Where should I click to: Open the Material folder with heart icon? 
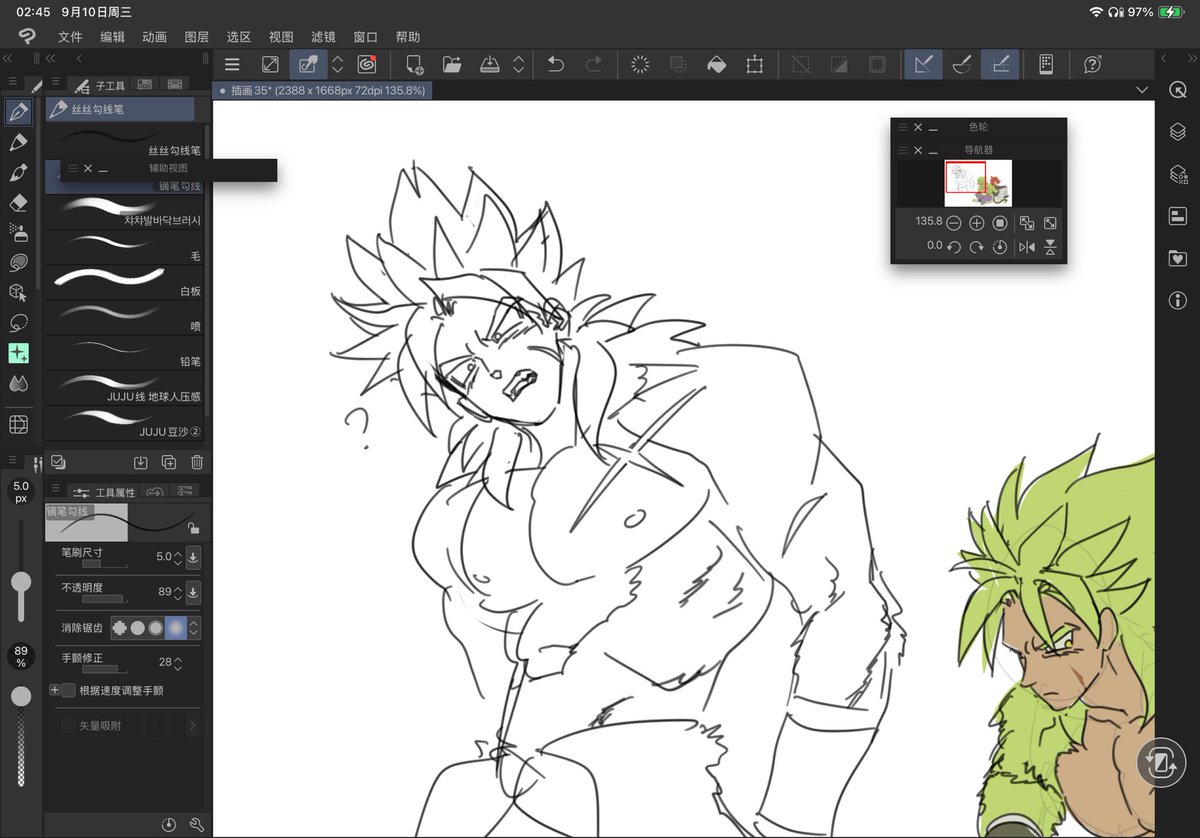(1177, 258)
